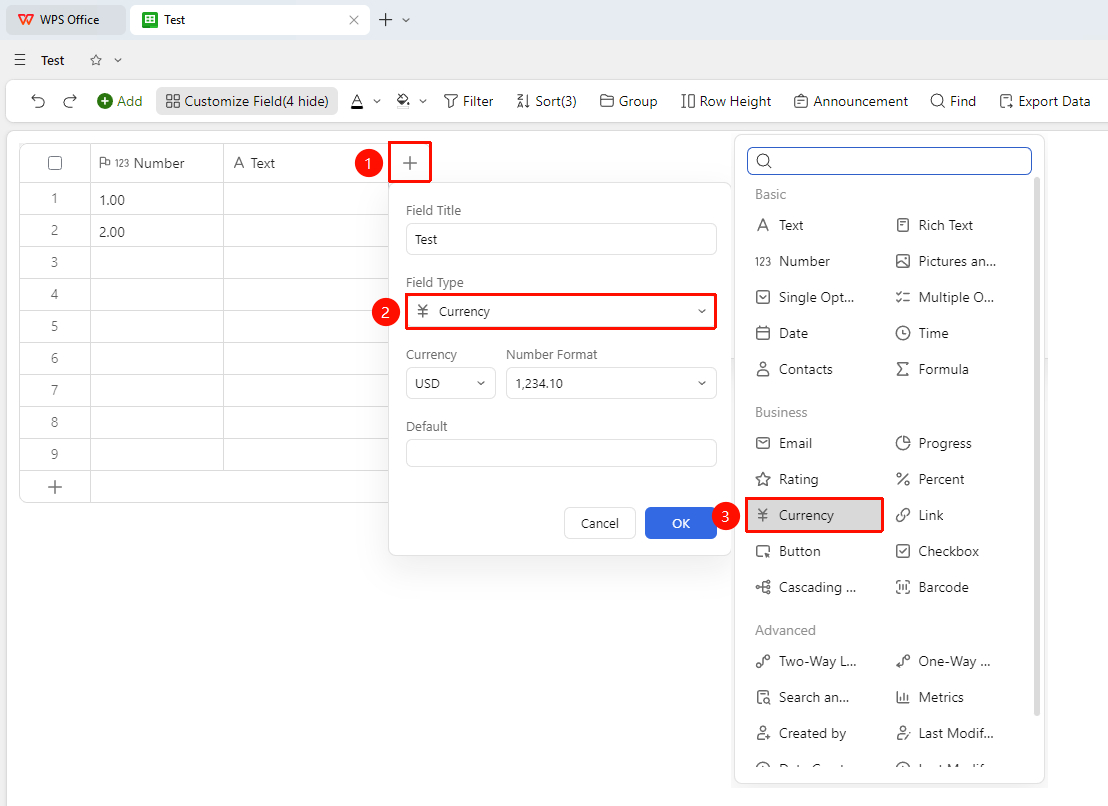The height and width of the screenshot is (806, 1108).
Task: Click the Redo arrow icon
Action: coord(69,101)
